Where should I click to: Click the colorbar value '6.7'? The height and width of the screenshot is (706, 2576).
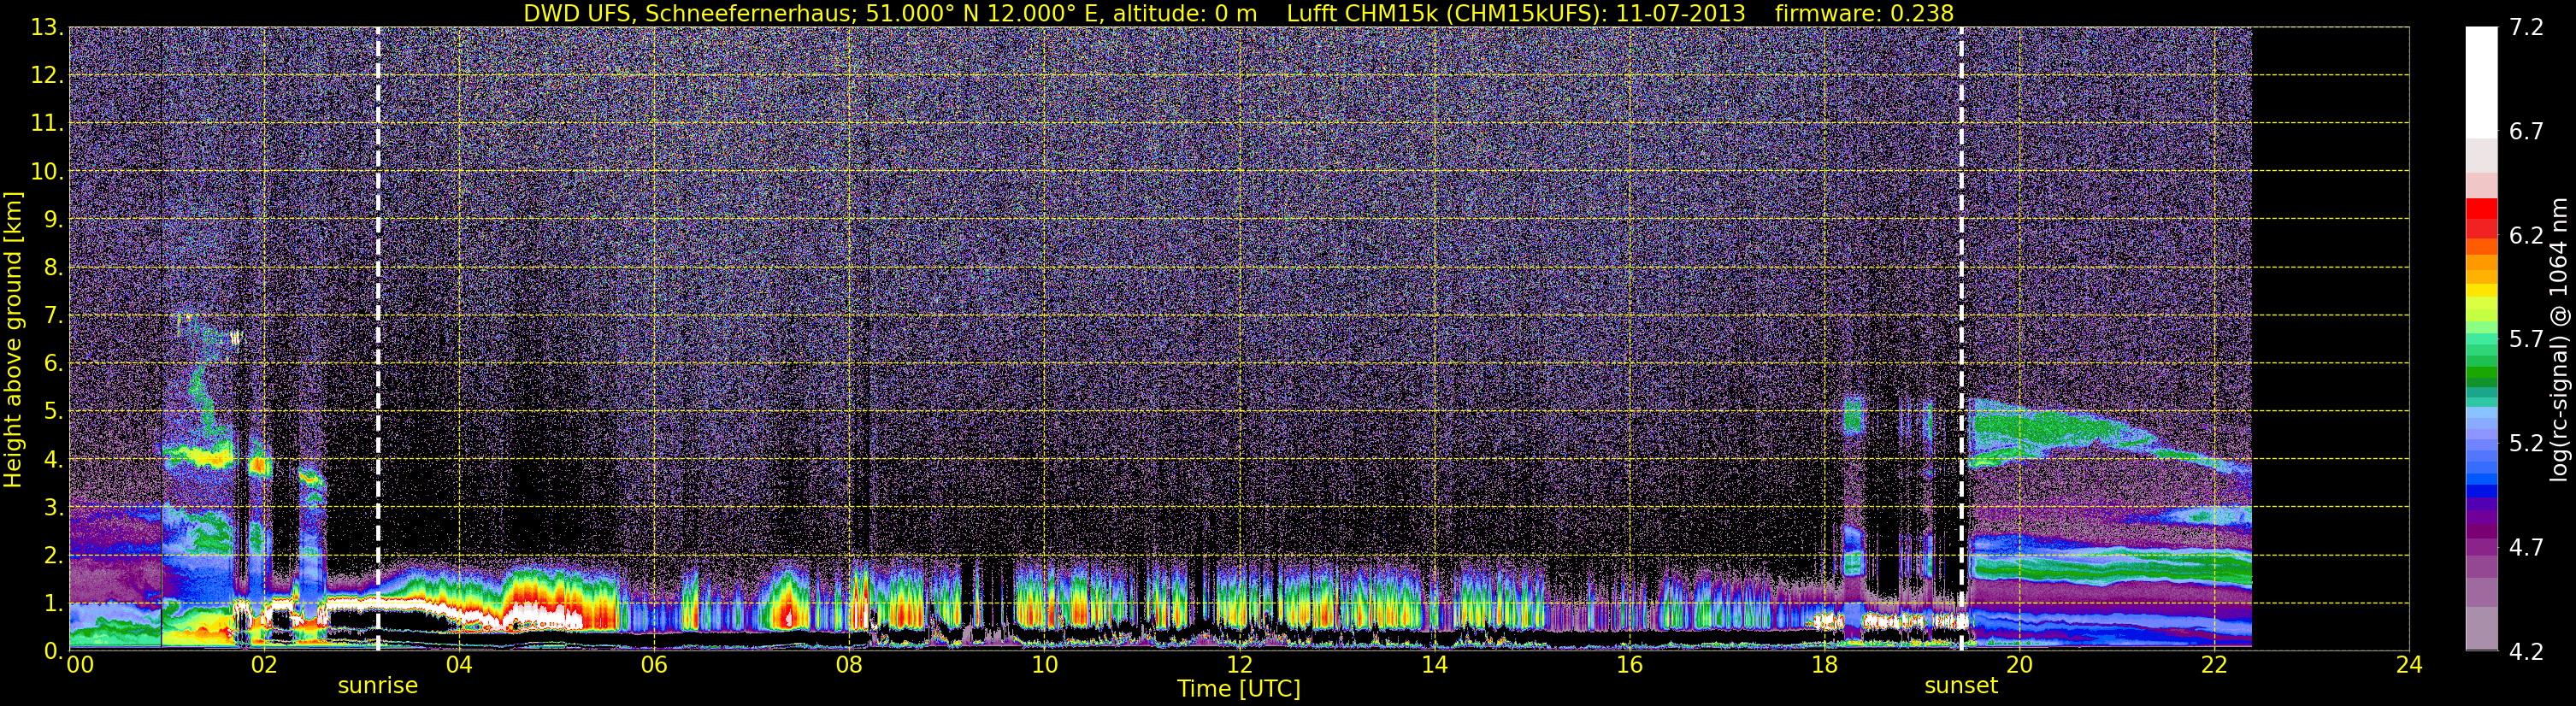[x=2526, y=131]
